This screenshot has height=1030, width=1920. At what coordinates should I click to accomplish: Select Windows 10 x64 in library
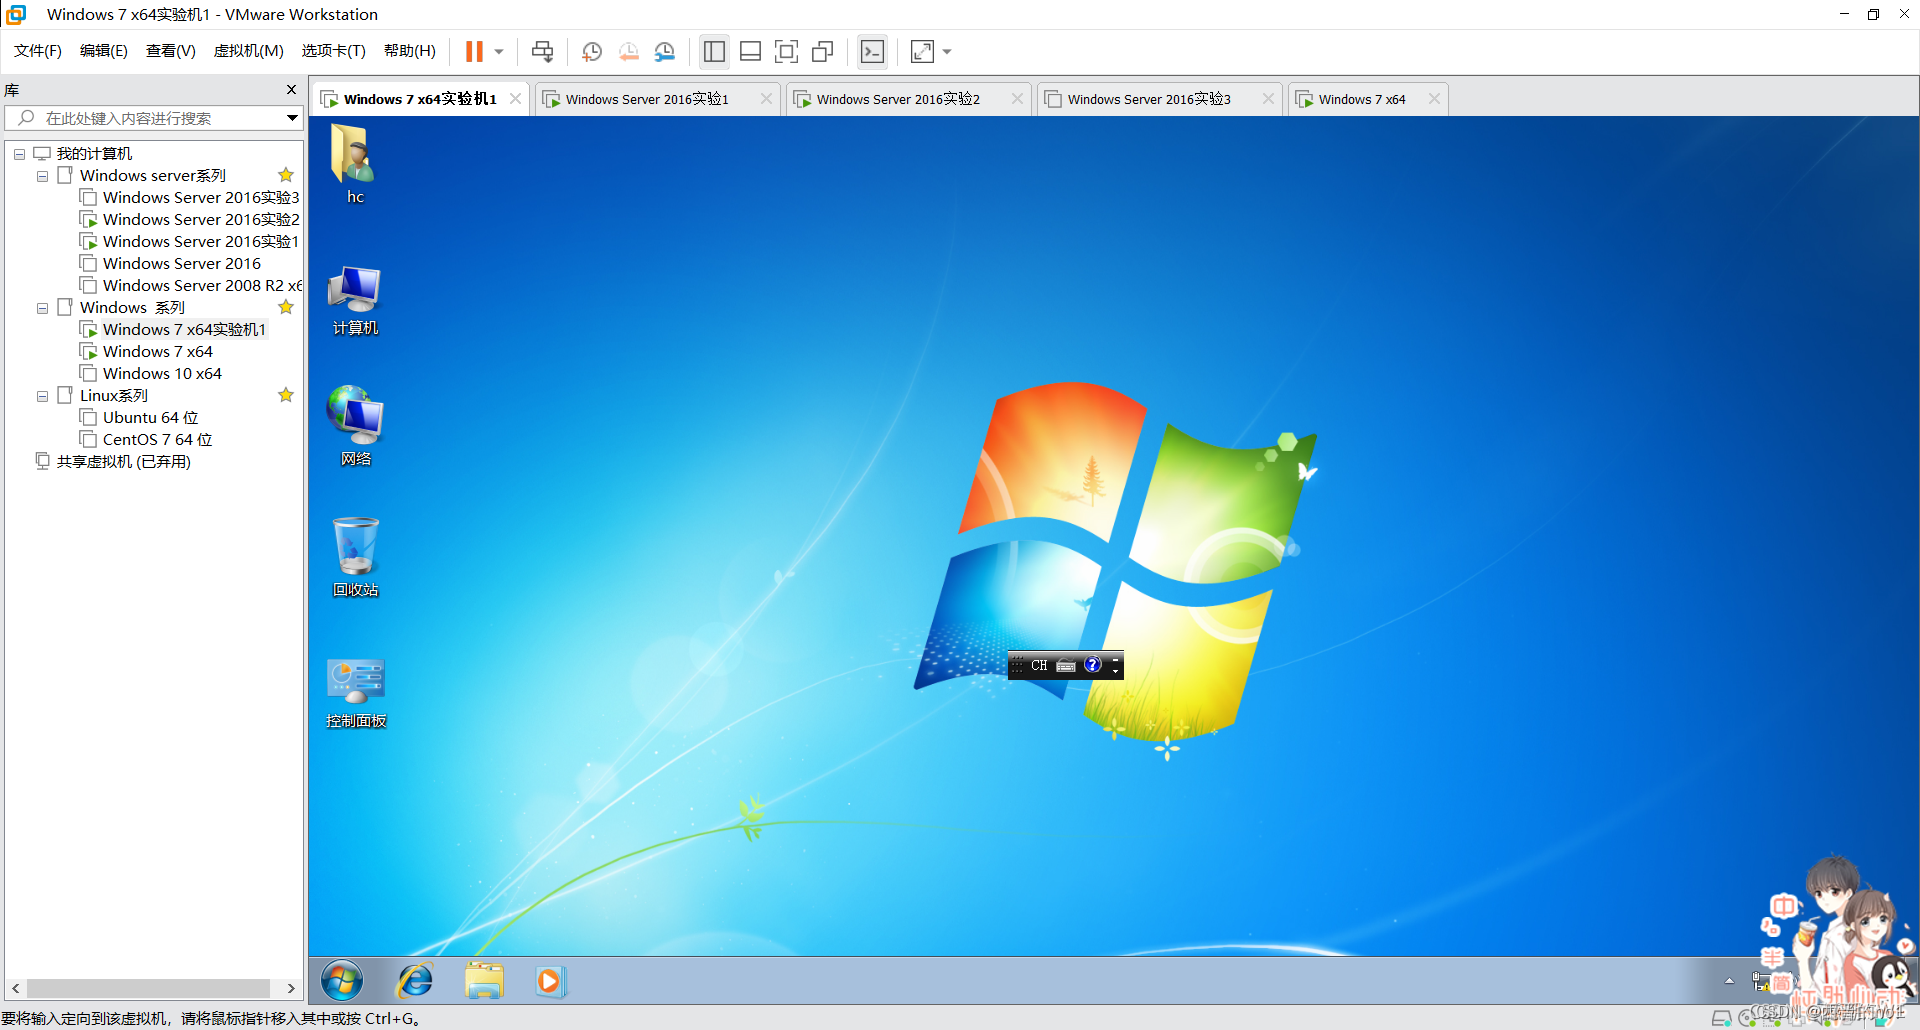tap(151, 374)
